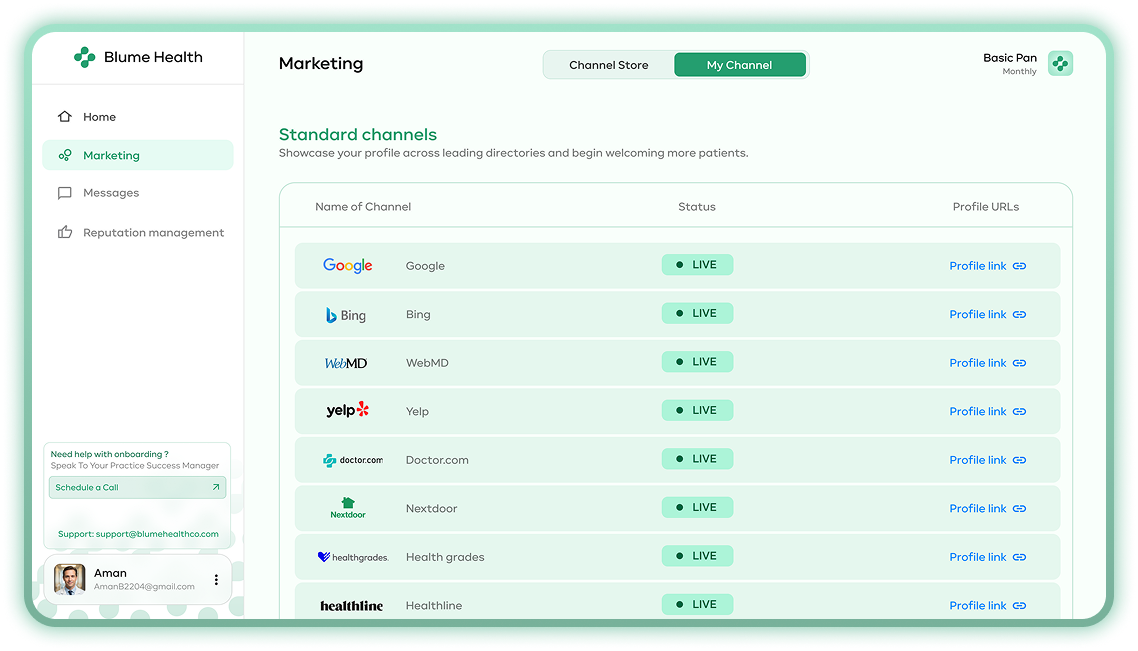
Task: Click the Bing logo icon
Action: pyautogui.click(x=346, y=315)
